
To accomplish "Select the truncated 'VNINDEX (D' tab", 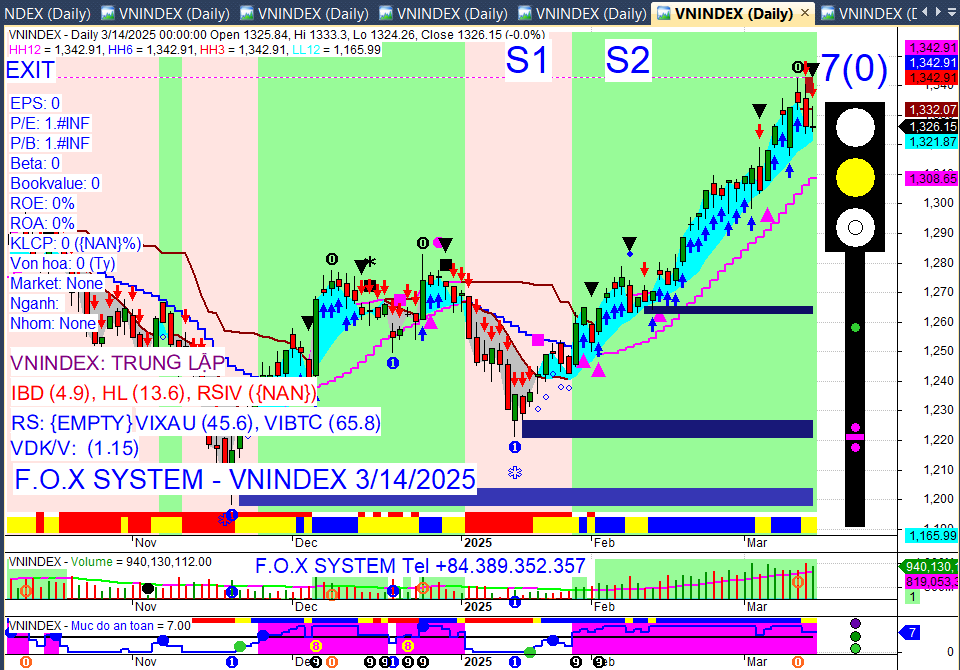I will coord(869,13).
